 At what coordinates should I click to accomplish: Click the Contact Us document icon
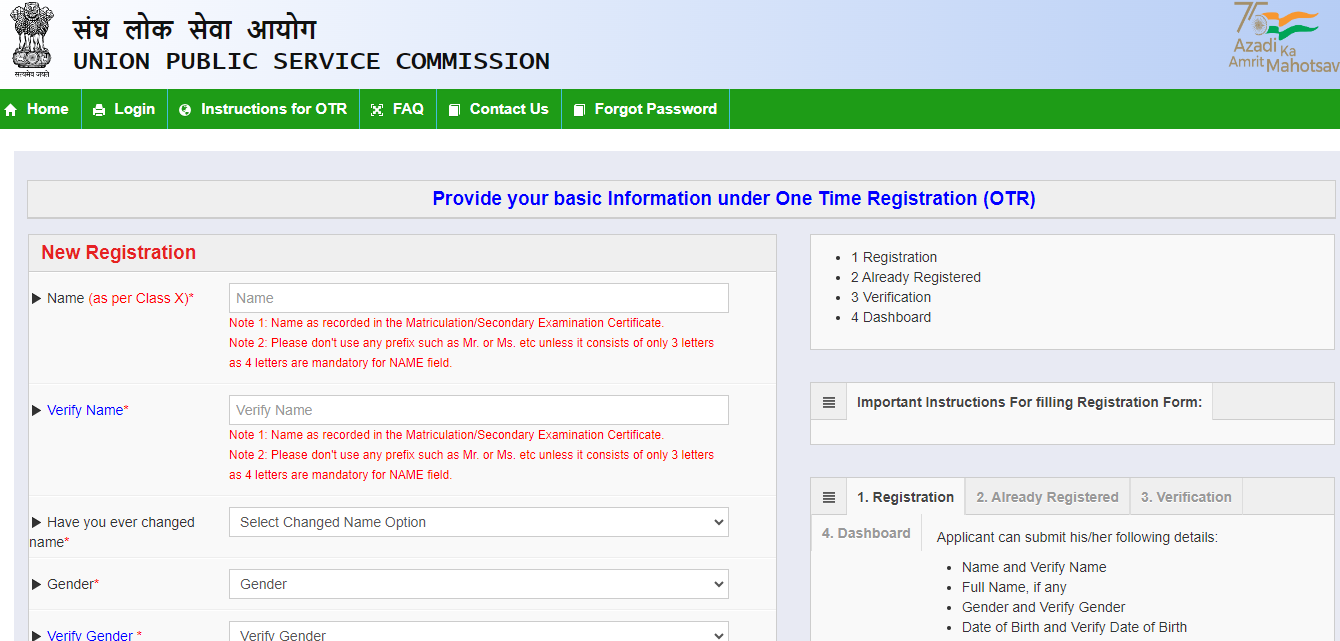pos(455,110)
